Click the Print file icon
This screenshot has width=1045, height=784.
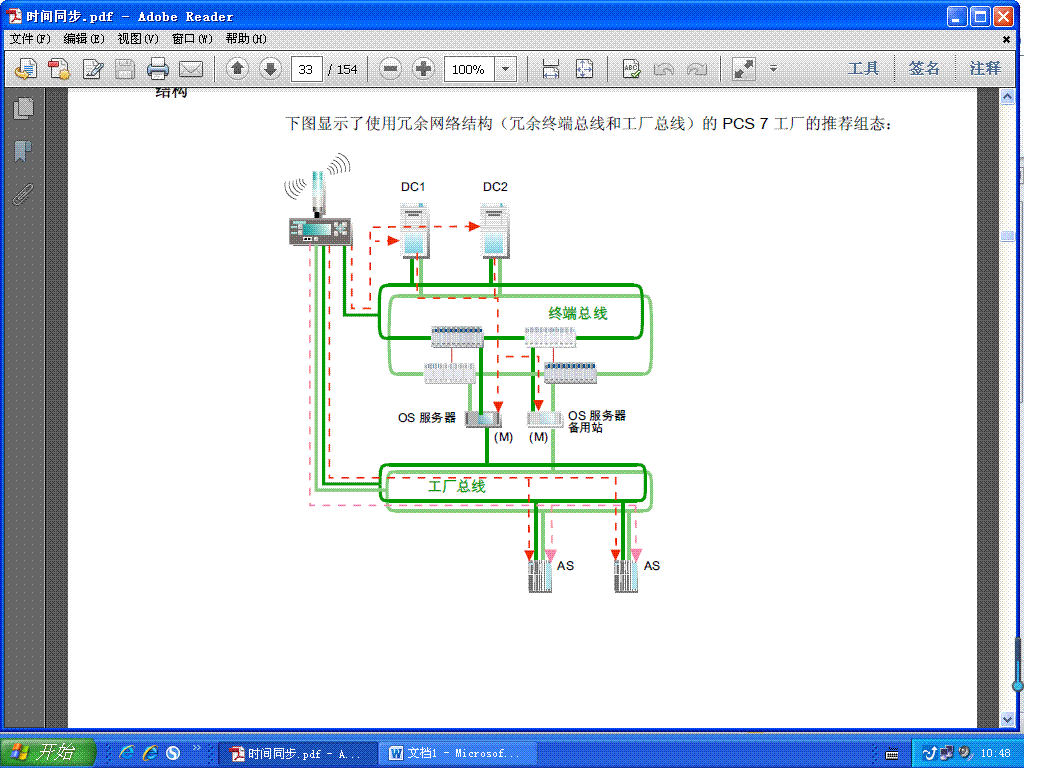point(158,69)
